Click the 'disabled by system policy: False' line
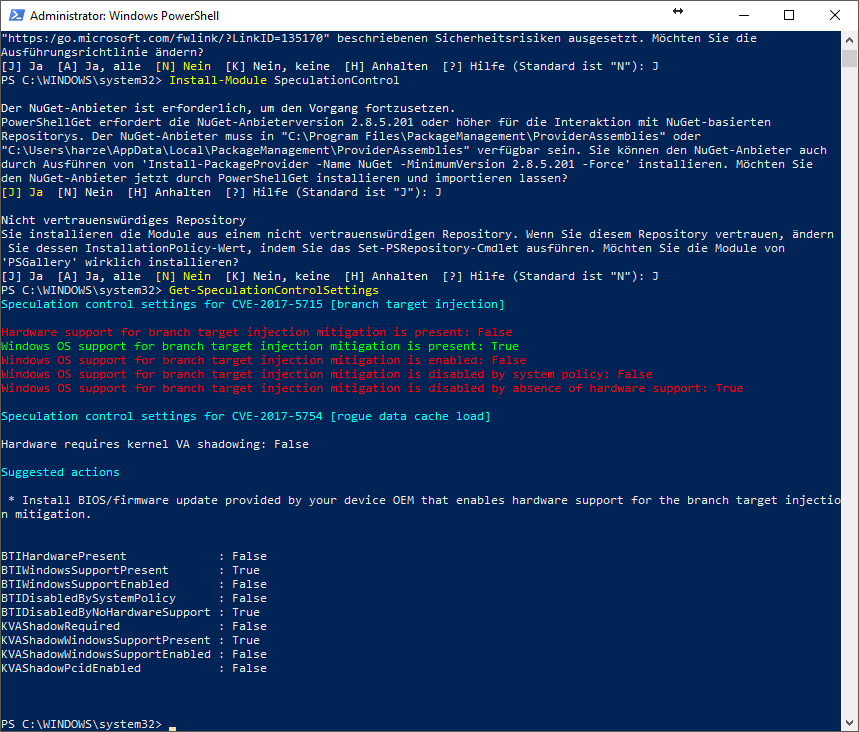This screenshot has height=732, width=859. pyautogui.click(x=327, y=374)
